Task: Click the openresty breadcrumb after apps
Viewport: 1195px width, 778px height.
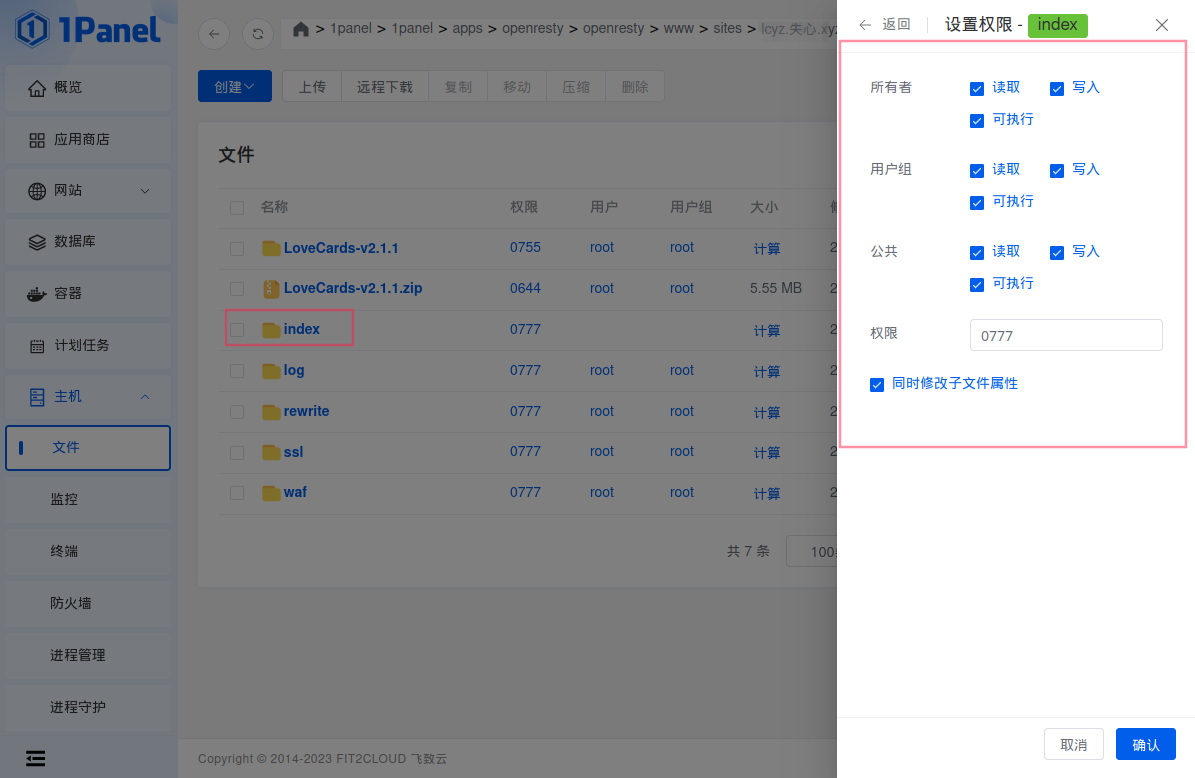Action: click(533, 28)
